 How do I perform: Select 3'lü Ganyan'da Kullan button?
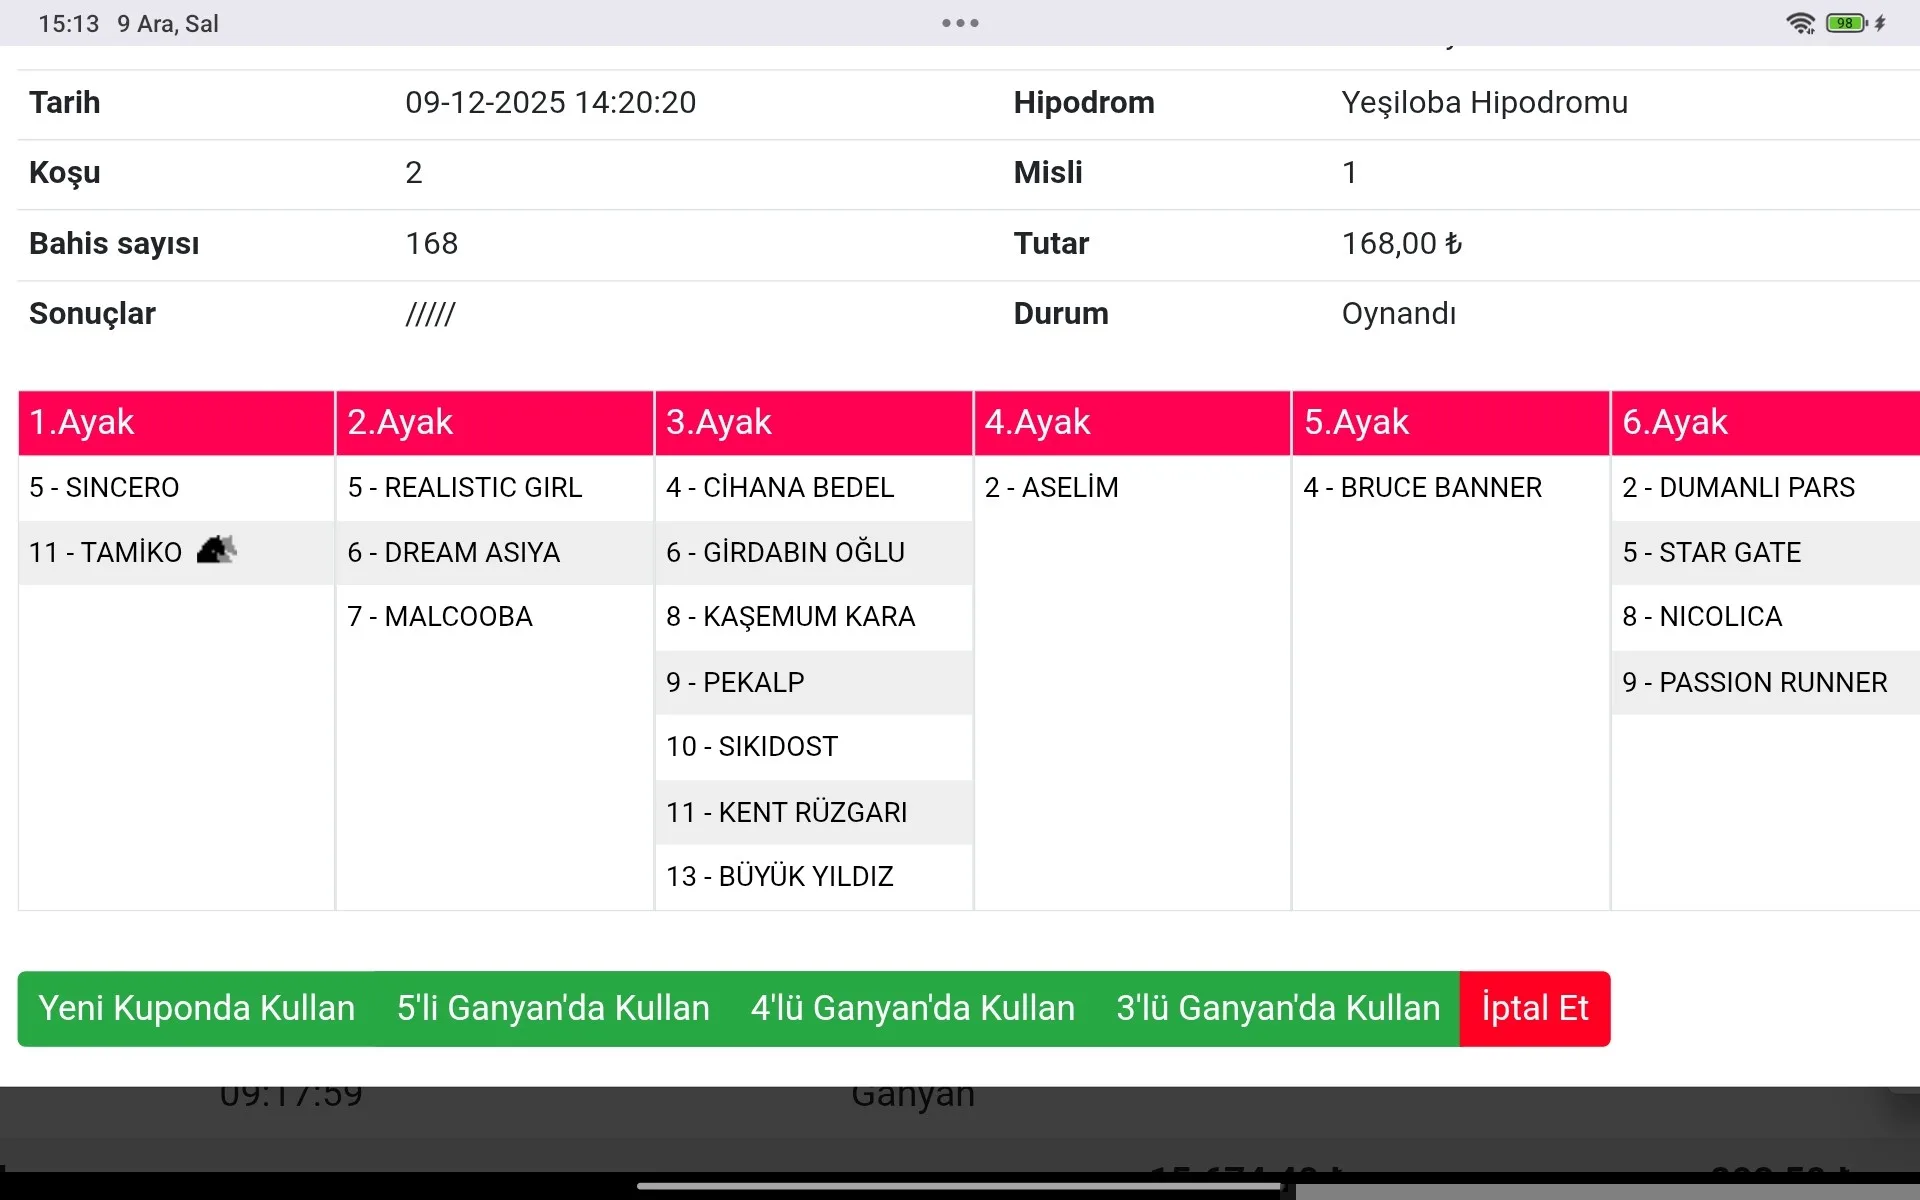point(1278,1008)
